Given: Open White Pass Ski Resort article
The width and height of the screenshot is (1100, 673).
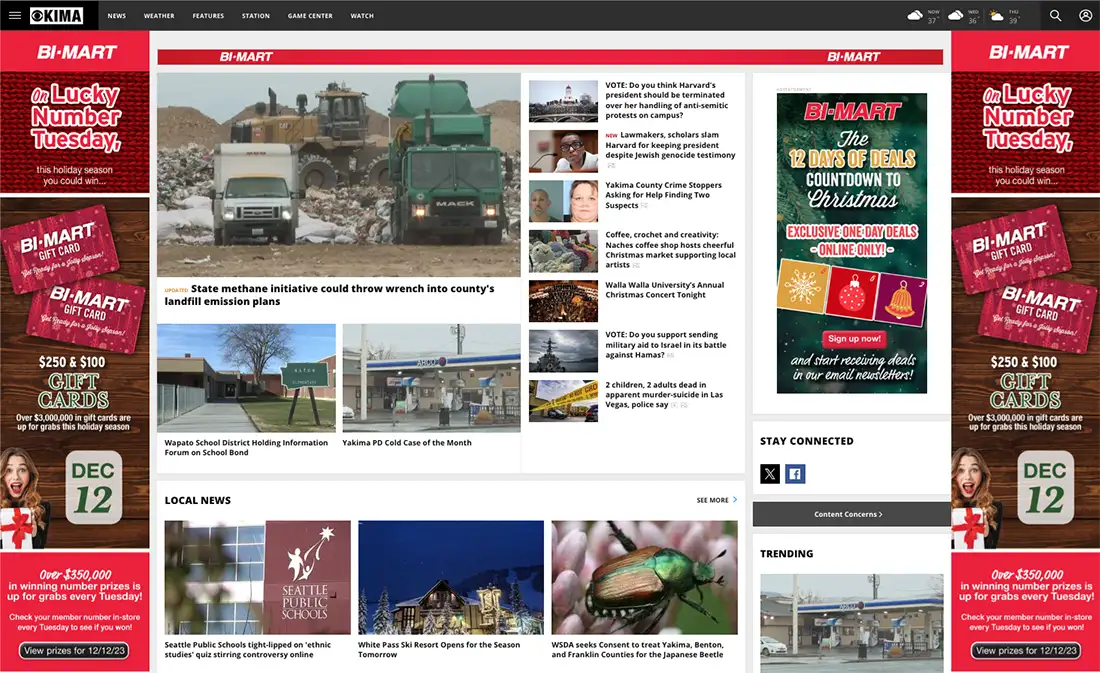Looking at the screenshot, I should pyautogui.click(x=439, y=649).
